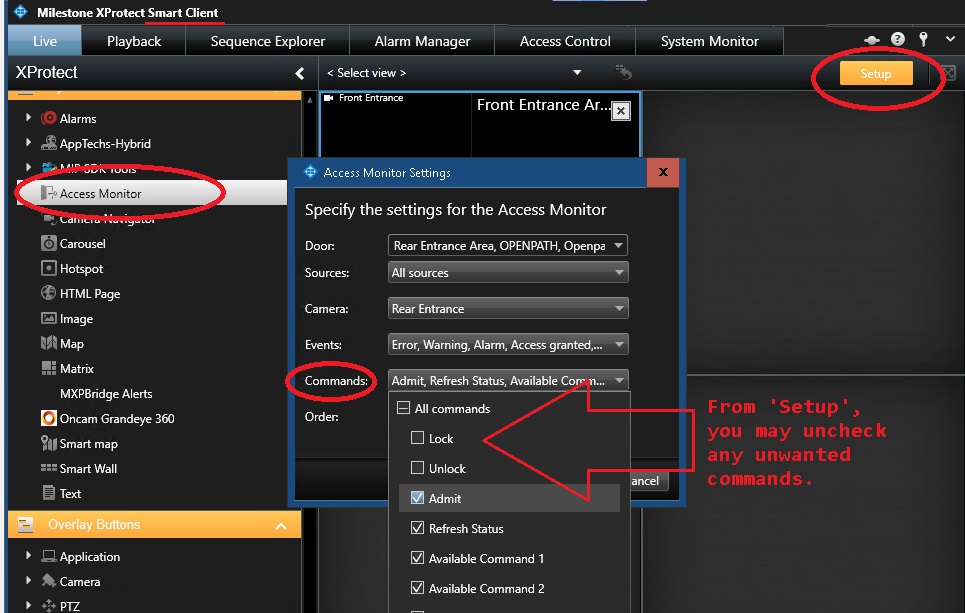Uncheck the Admit command checkbox
This screenshot has width=965, height=613.
coord(417,498)
